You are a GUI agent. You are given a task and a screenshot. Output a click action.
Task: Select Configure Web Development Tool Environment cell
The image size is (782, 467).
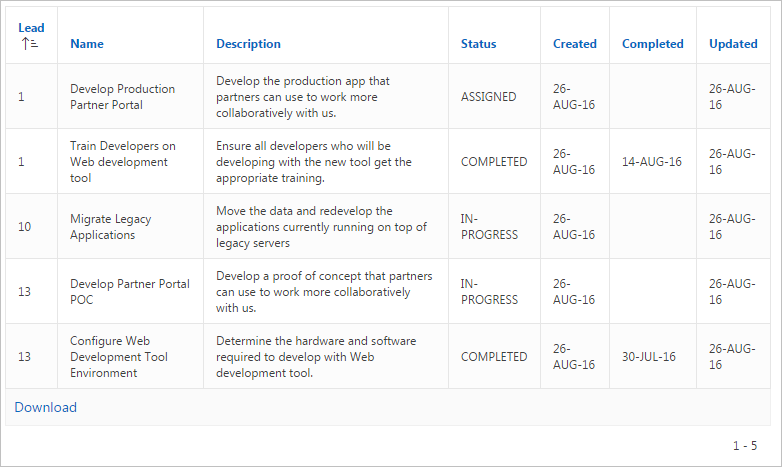(118, 357)
